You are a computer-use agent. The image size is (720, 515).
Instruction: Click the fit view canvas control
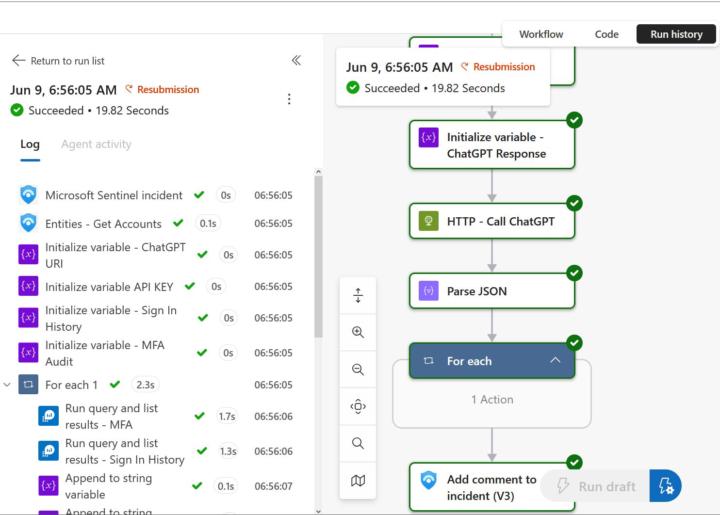point(358,406)
